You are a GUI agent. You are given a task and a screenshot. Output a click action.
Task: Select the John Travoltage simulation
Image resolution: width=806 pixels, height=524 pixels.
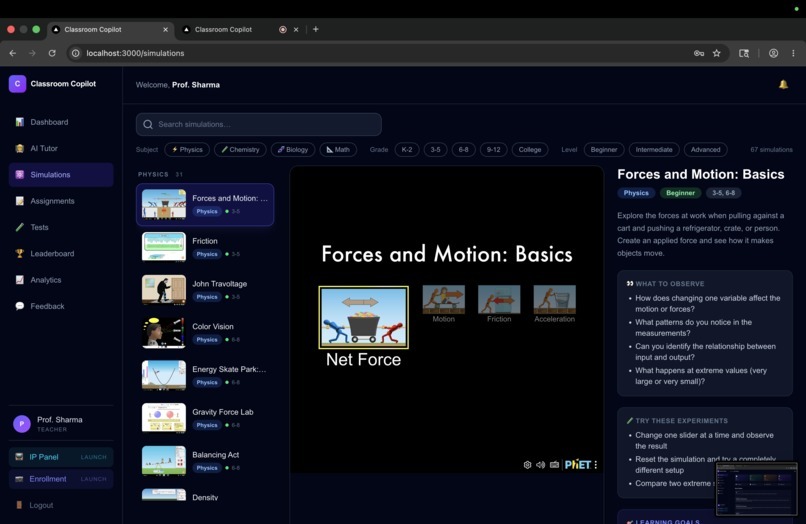(205, 290)
